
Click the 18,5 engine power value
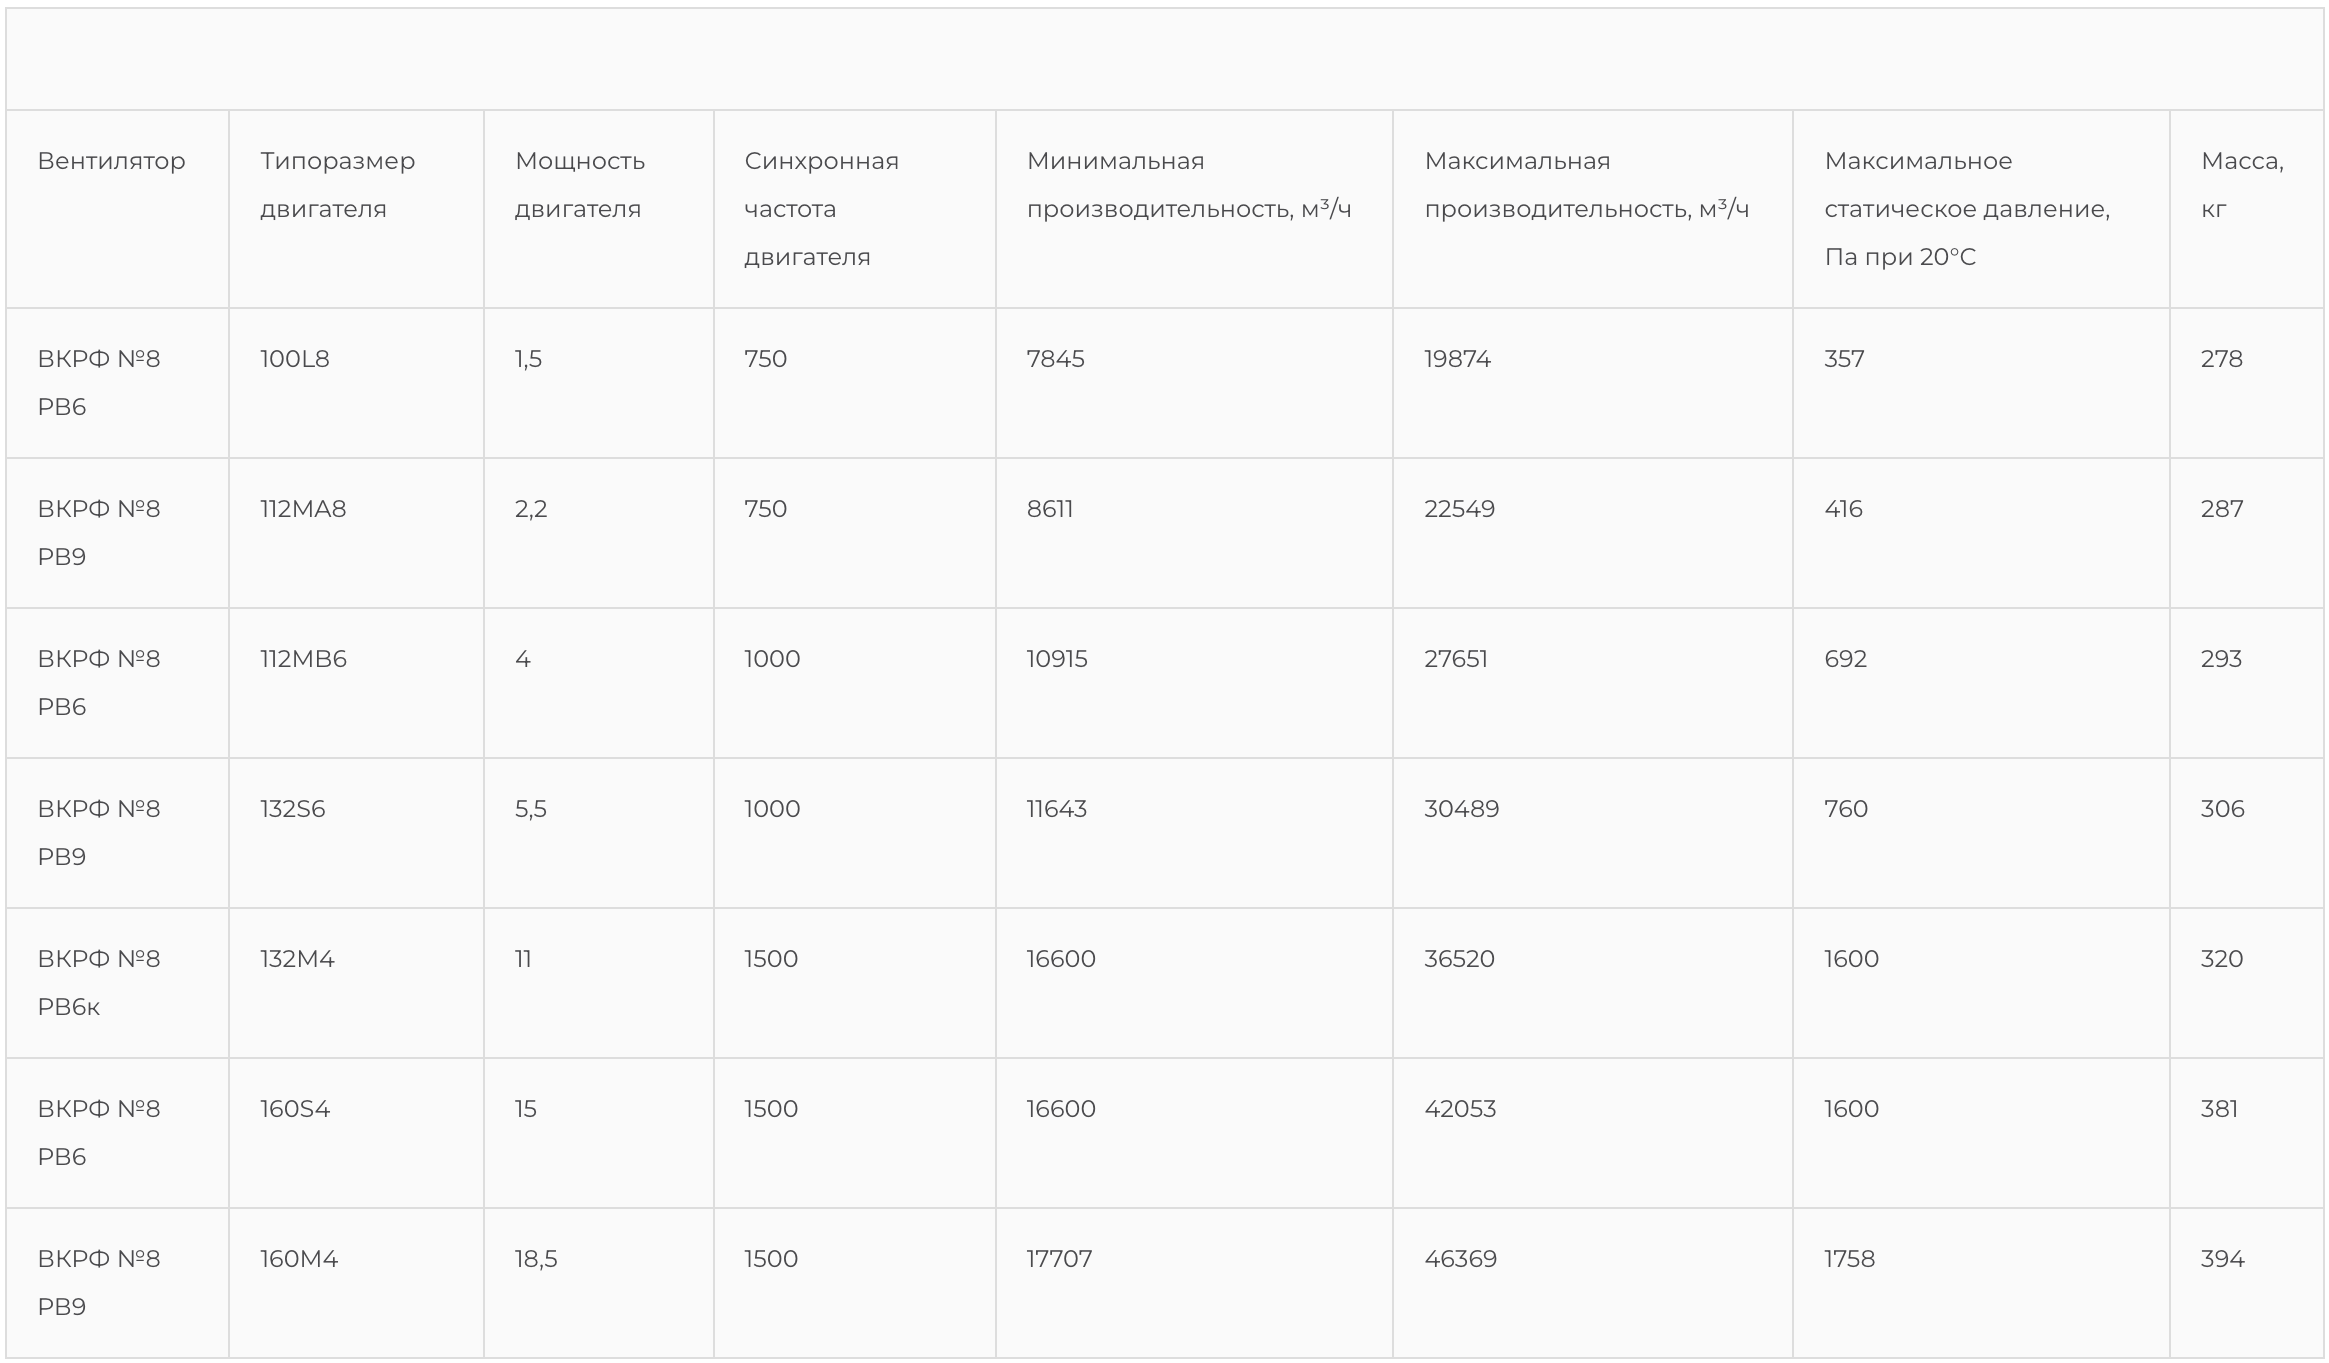(536, 1259)
